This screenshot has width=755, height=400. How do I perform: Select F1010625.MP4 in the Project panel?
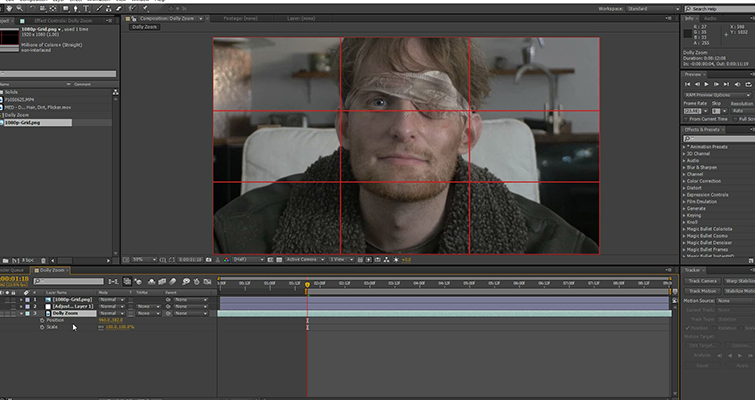[19, 100]
